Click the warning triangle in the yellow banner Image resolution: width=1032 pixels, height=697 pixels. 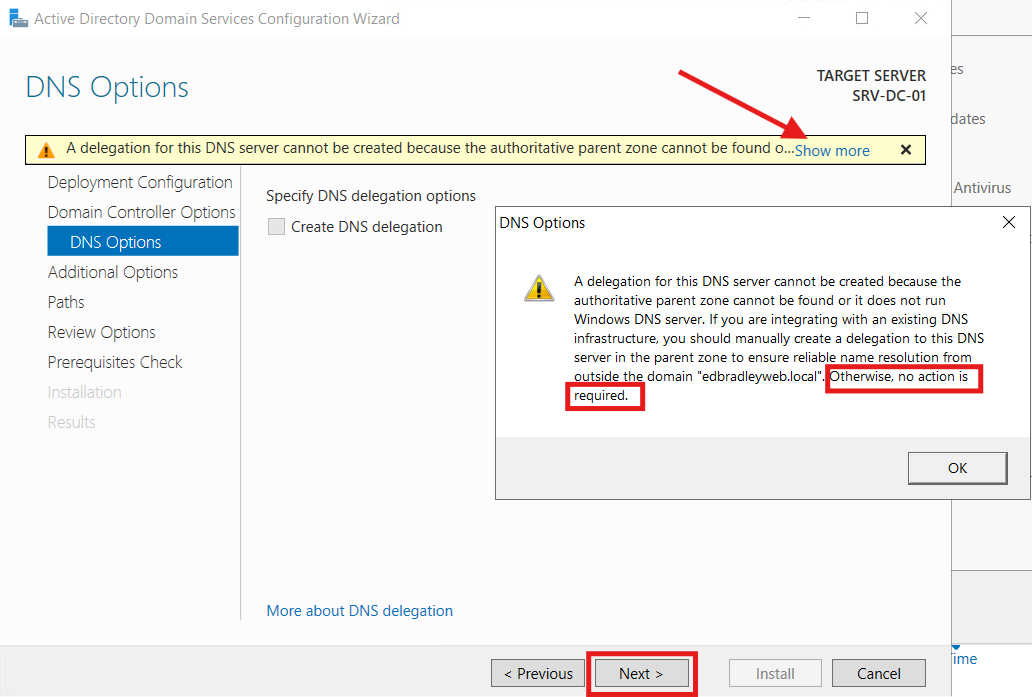coord(44,148)
